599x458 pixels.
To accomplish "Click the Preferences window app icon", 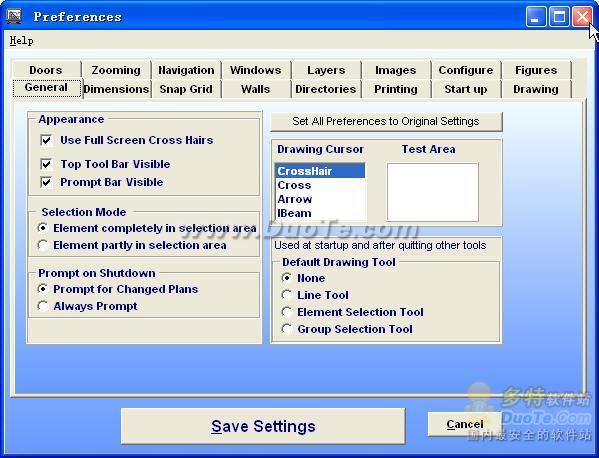I will pos(14,16).
